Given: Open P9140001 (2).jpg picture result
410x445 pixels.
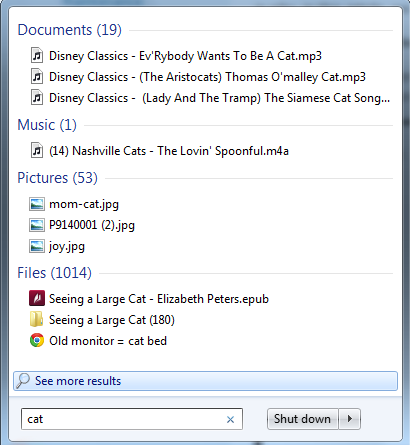Looking at the screenshot, I should tap(92, 225).
